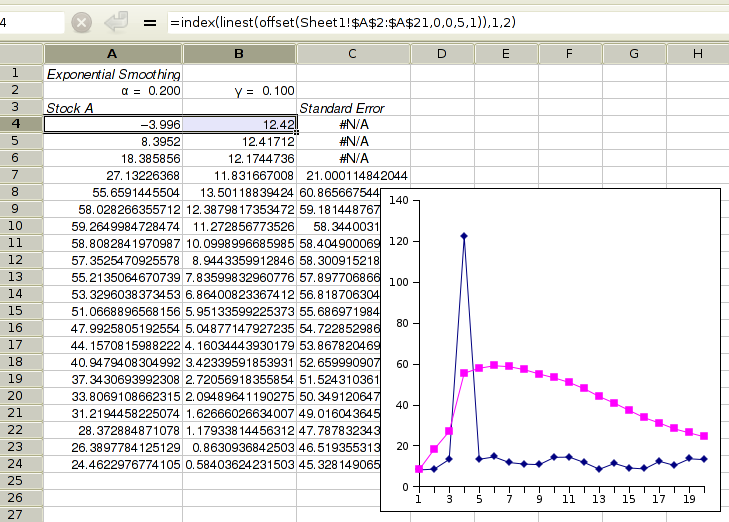Click the 'Standard Error' label cell
The width and height of the screenshot is (729, 522).
tap(353, 108)
